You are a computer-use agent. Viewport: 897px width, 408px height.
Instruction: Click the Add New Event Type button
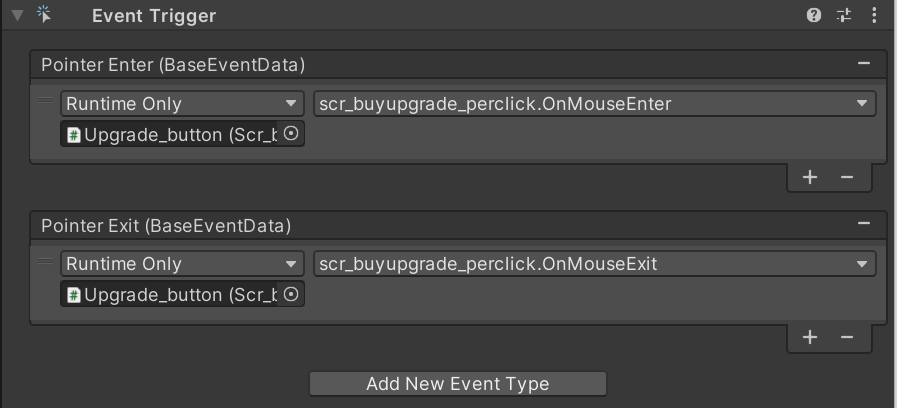[x=457, y=384]
